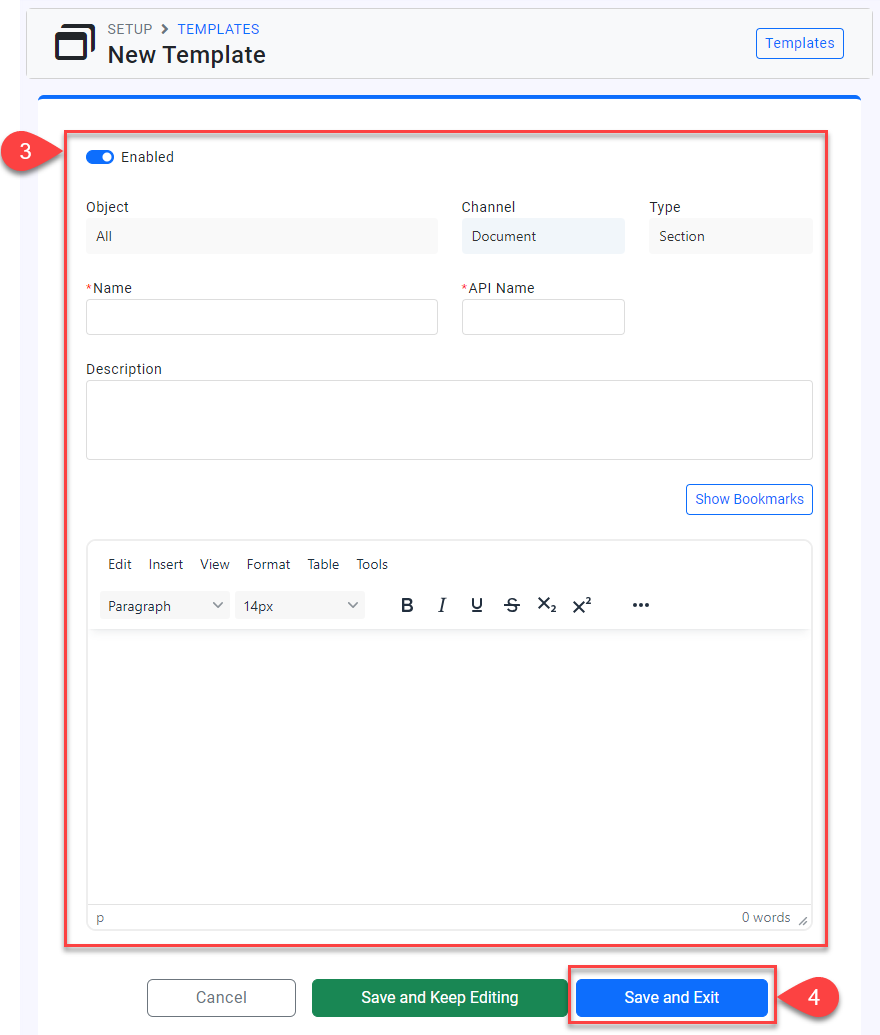The image size is (880, 1035).
Task: Click Save and Keep Editing
Action: click(x=440, y=997)
